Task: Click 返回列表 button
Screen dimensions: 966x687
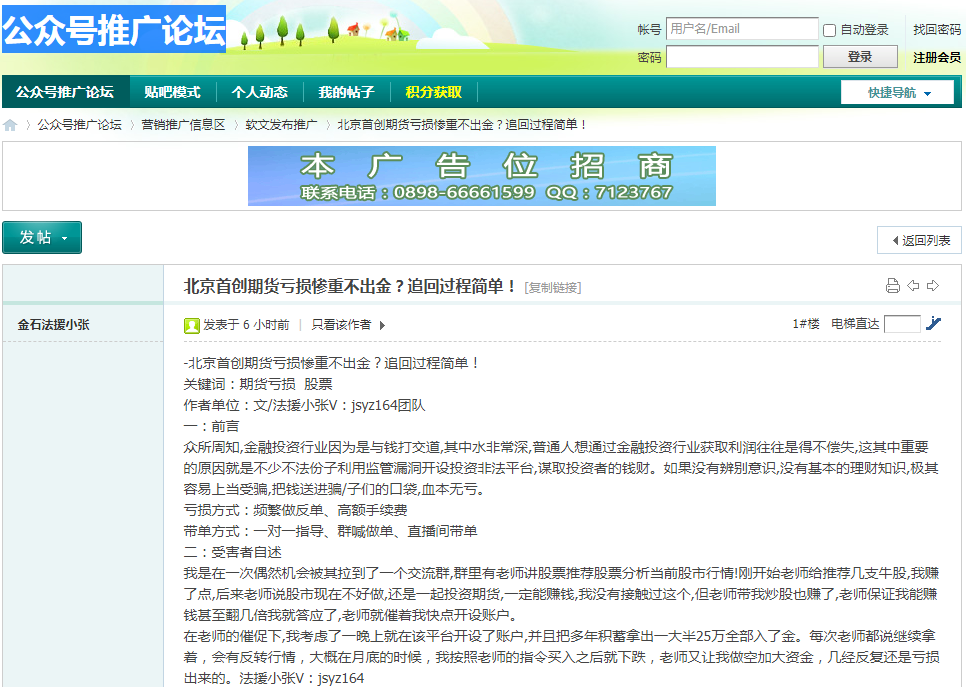Action: (919, 240)
